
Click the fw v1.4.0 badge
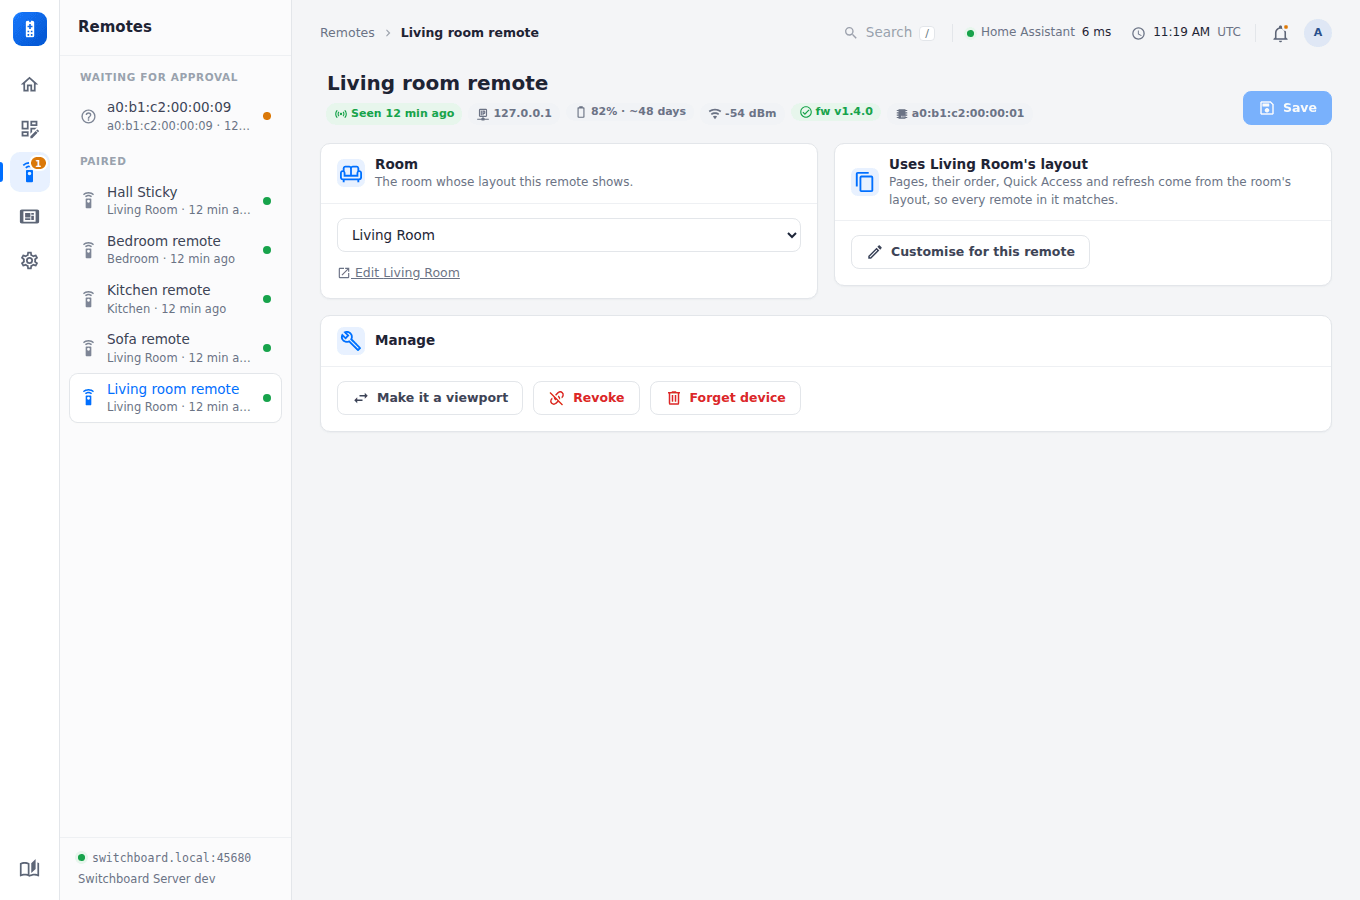[x=836, y=112]
